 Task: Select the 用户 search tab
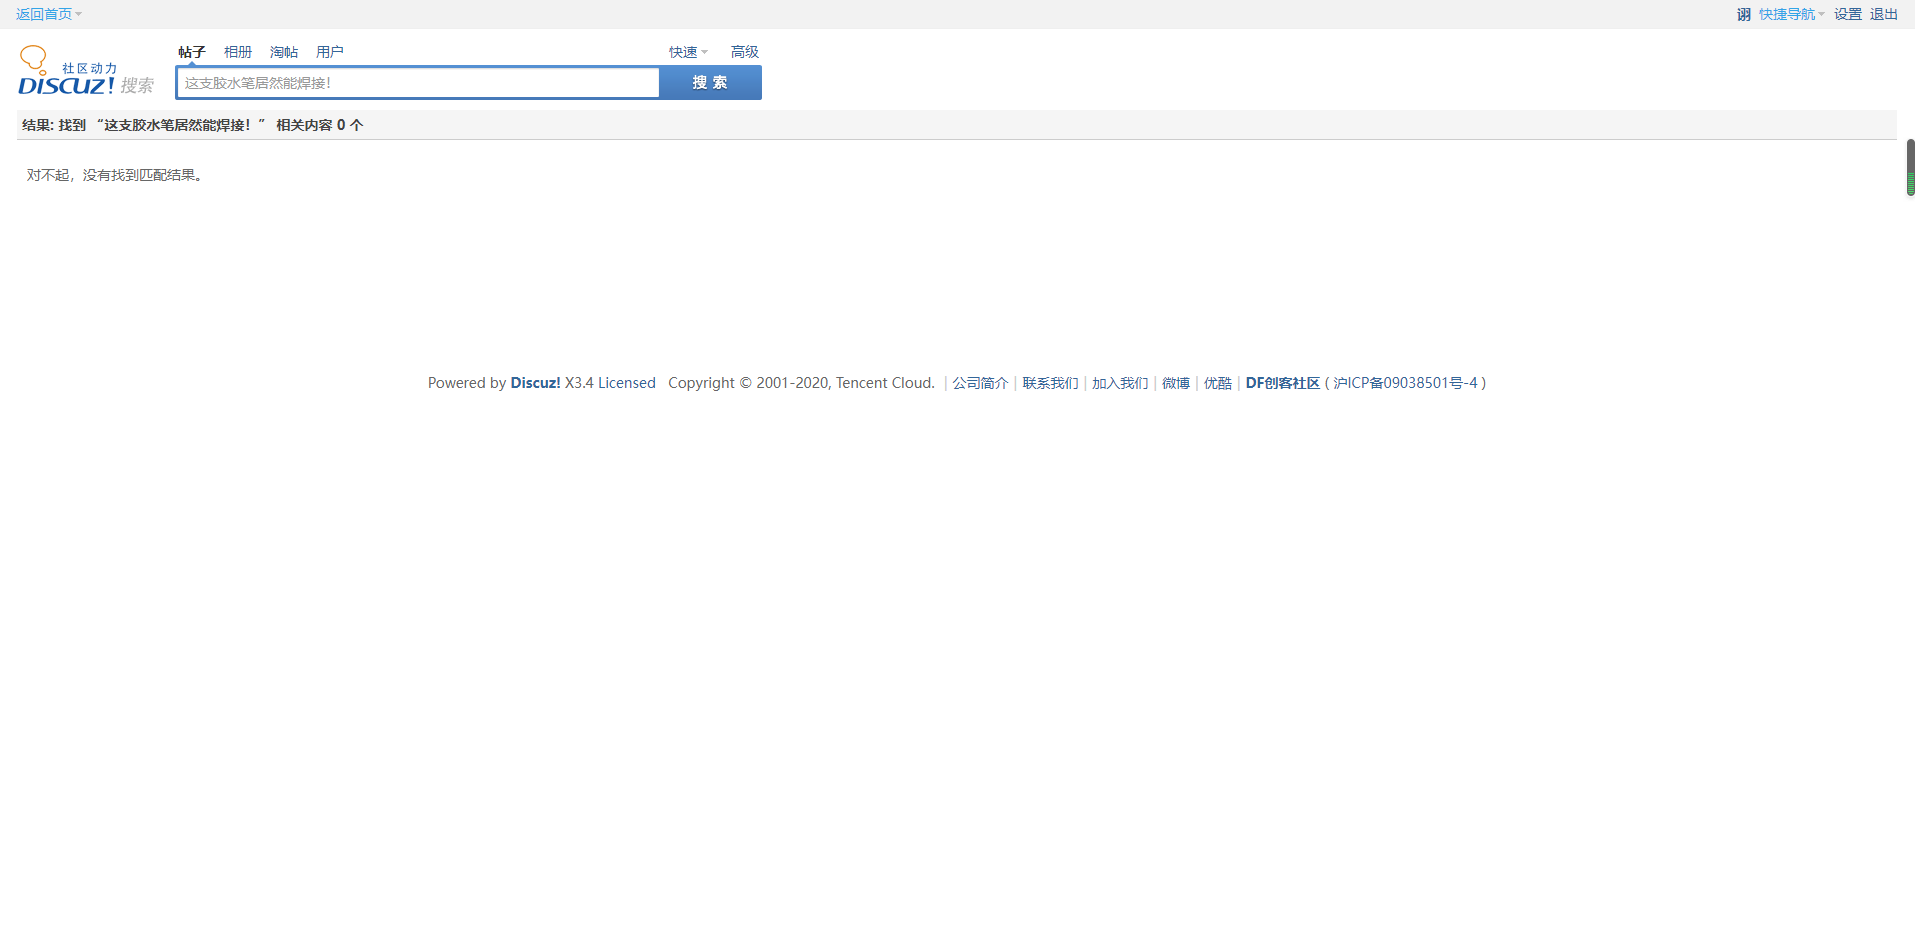[x=330, y=52]
